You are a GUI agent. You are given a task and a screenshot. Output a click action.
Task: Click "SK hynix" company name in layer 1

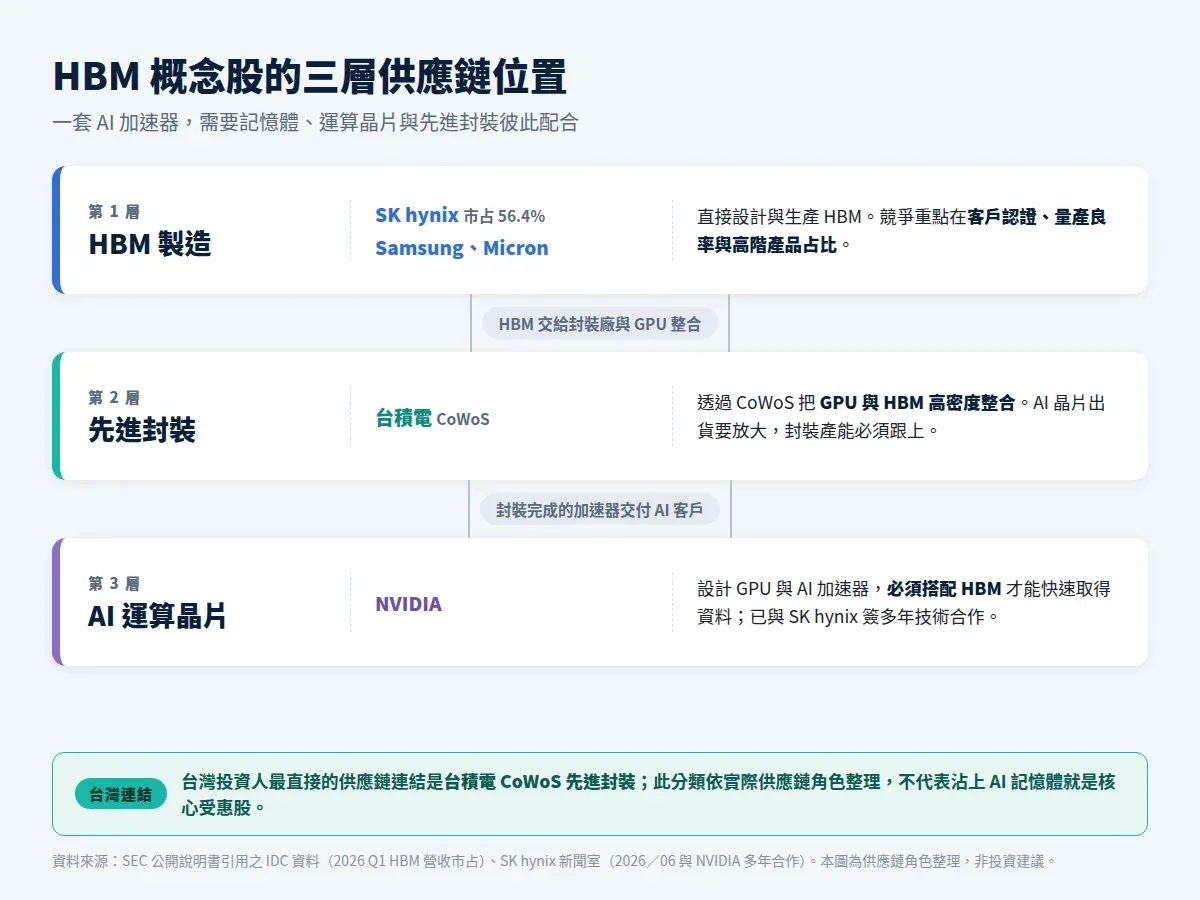(417, 215)
